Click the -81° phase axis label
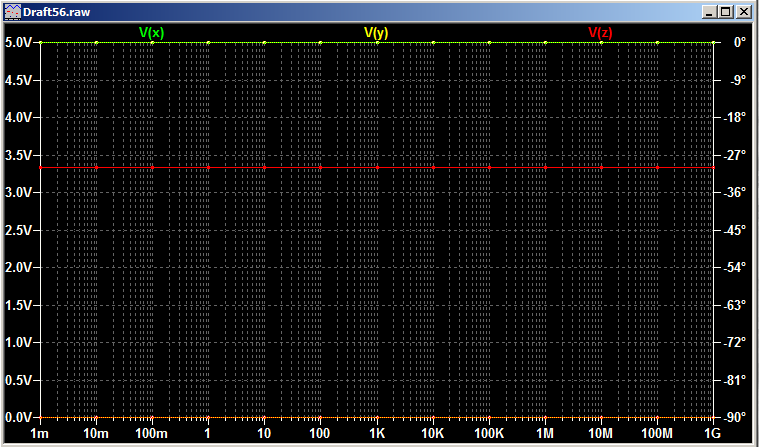 click(x=735, y=380)
